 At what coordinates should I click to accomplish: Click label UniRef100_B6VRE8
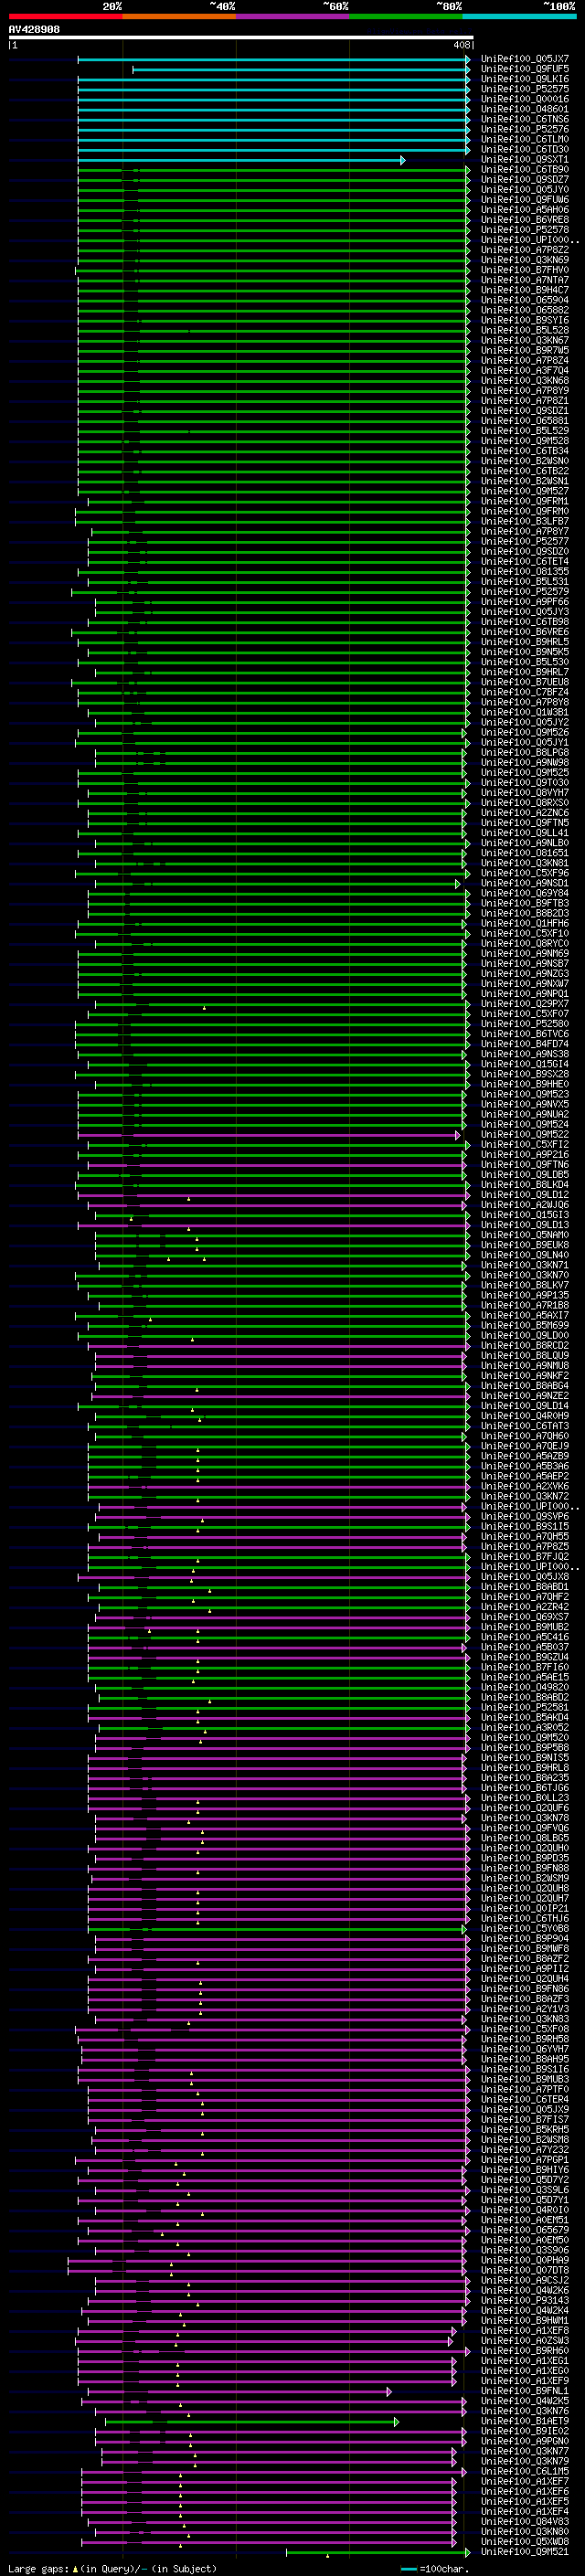tap(525, 220)
